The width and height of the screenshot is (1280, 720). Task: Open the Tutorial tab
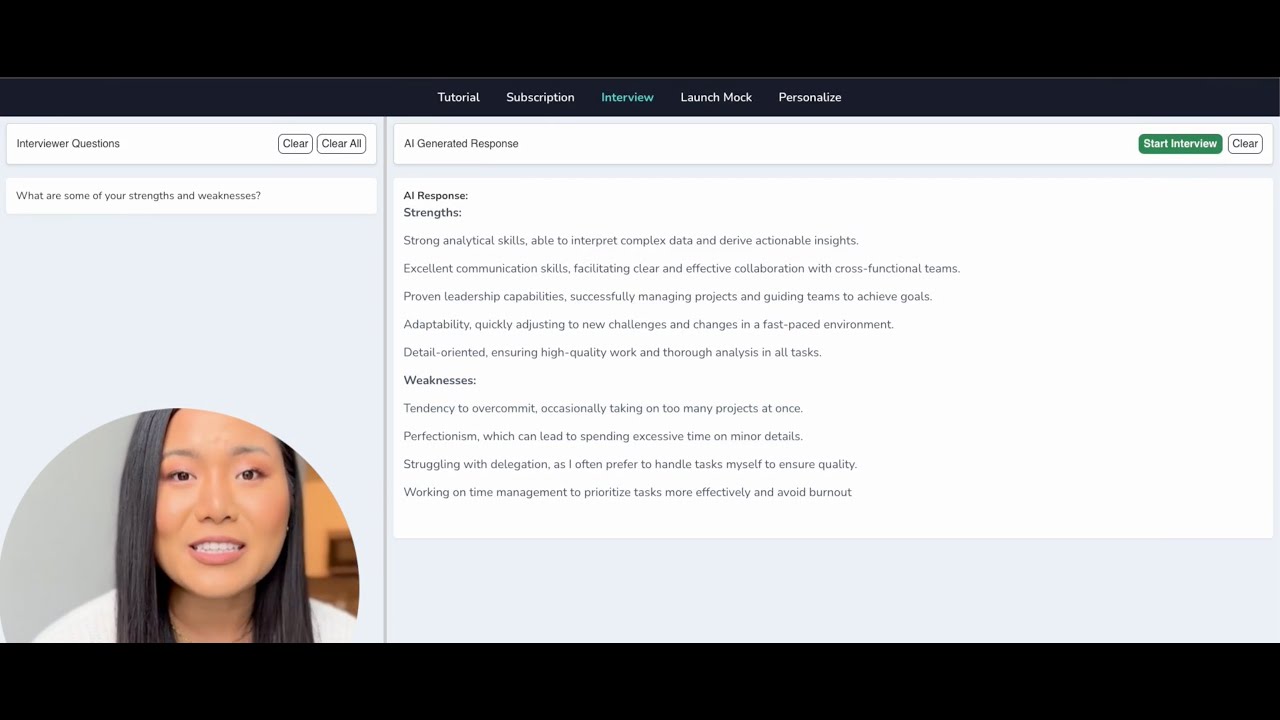(458, 97)
